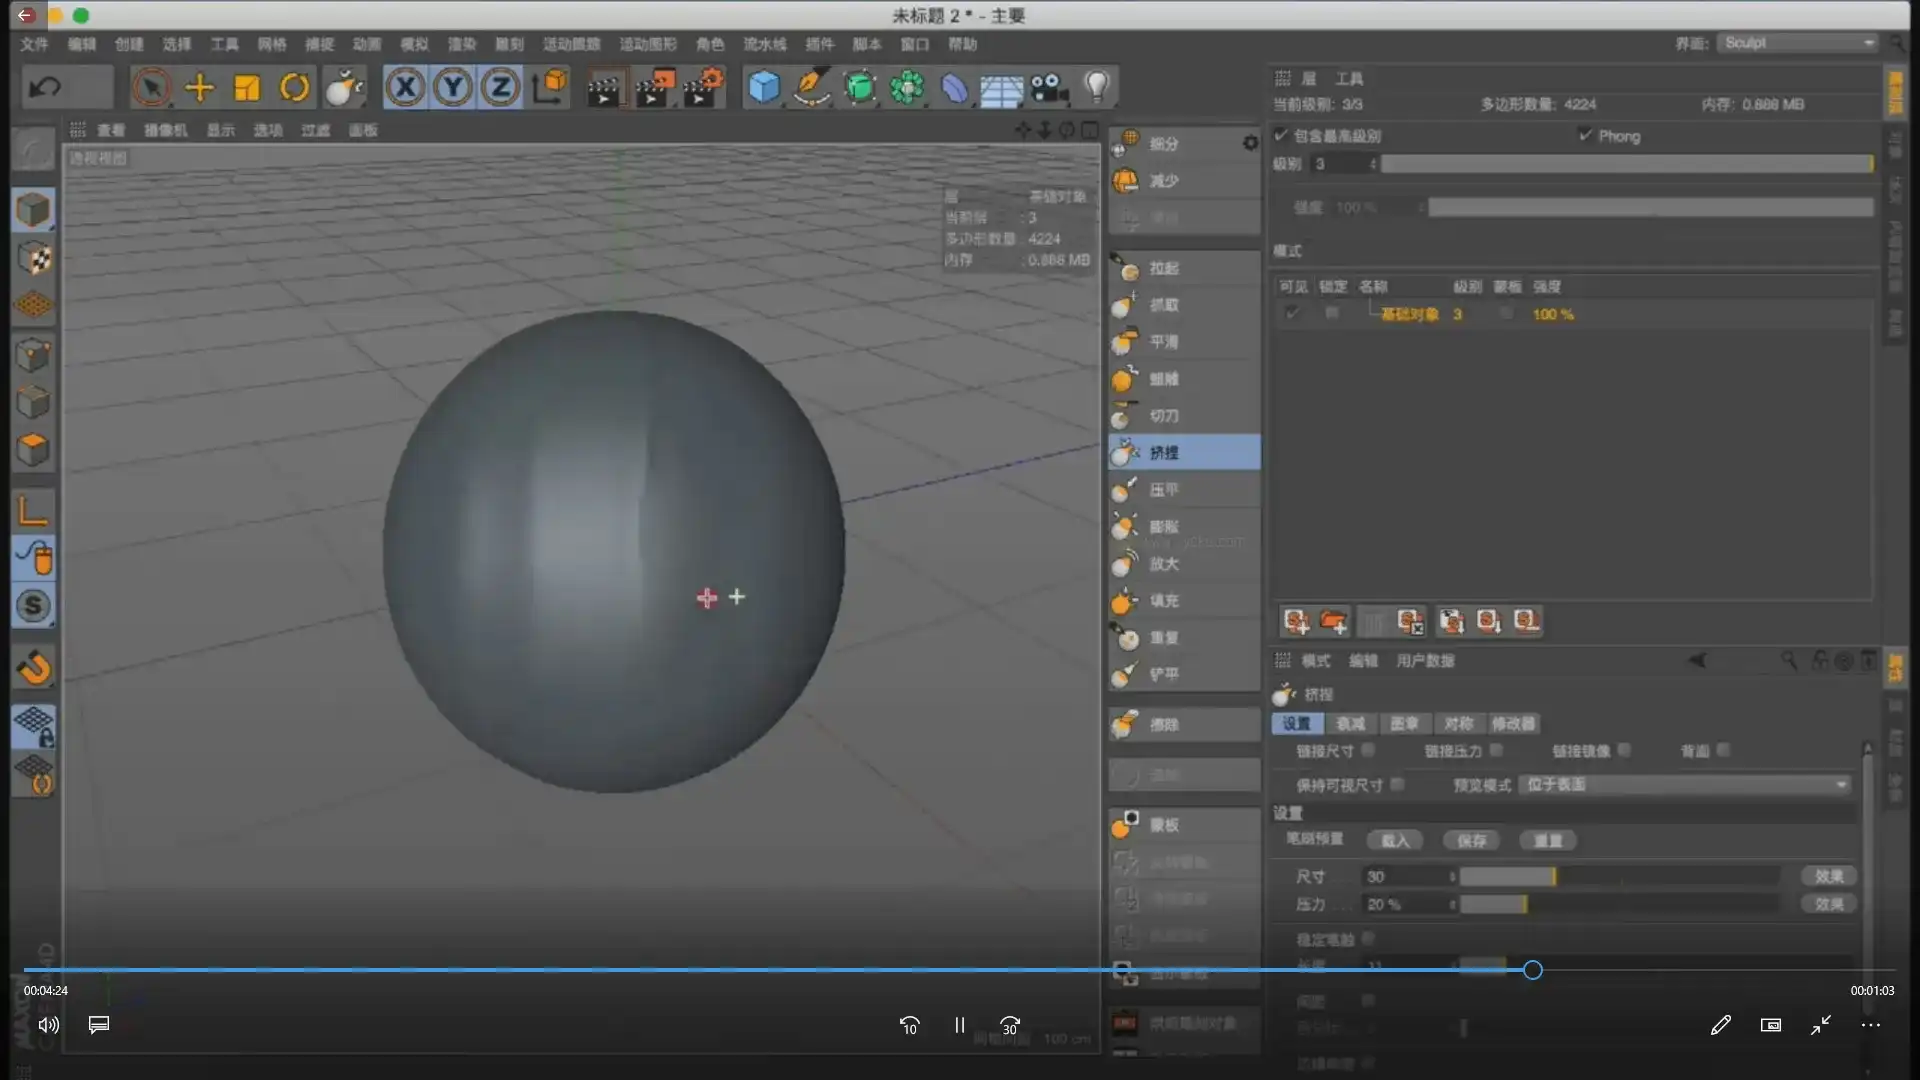
Task: Enable the 链接尺寸 checkbox
Action: click(1369, 750)
